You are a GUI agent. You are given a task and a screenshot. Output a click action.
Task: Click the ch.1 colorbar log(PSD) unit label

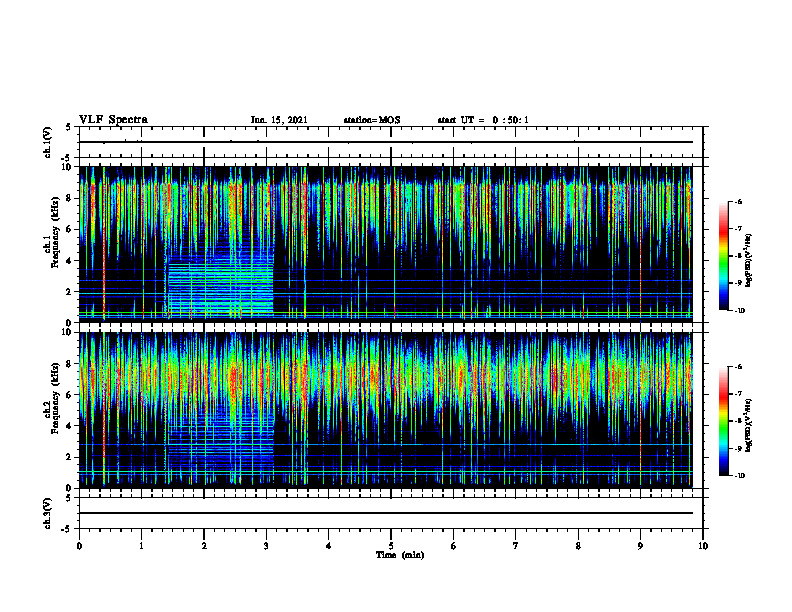pyautogui.click(x=748, y=261)
